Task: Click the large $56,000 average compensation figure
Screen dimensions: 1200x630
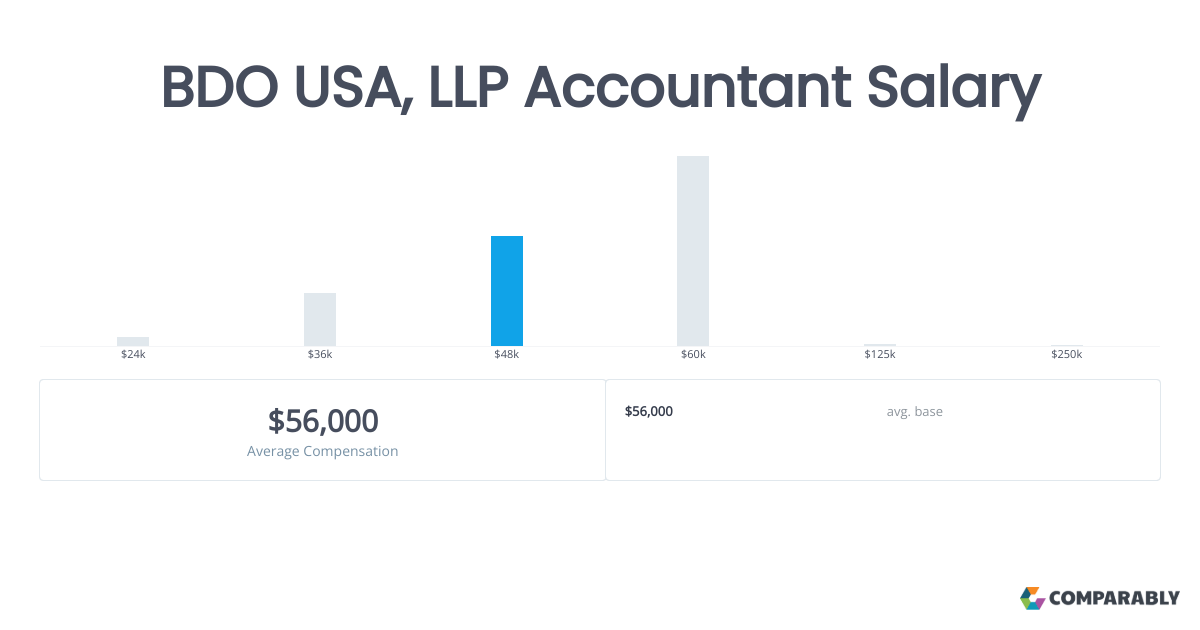Action: click(x=323, y=421)
